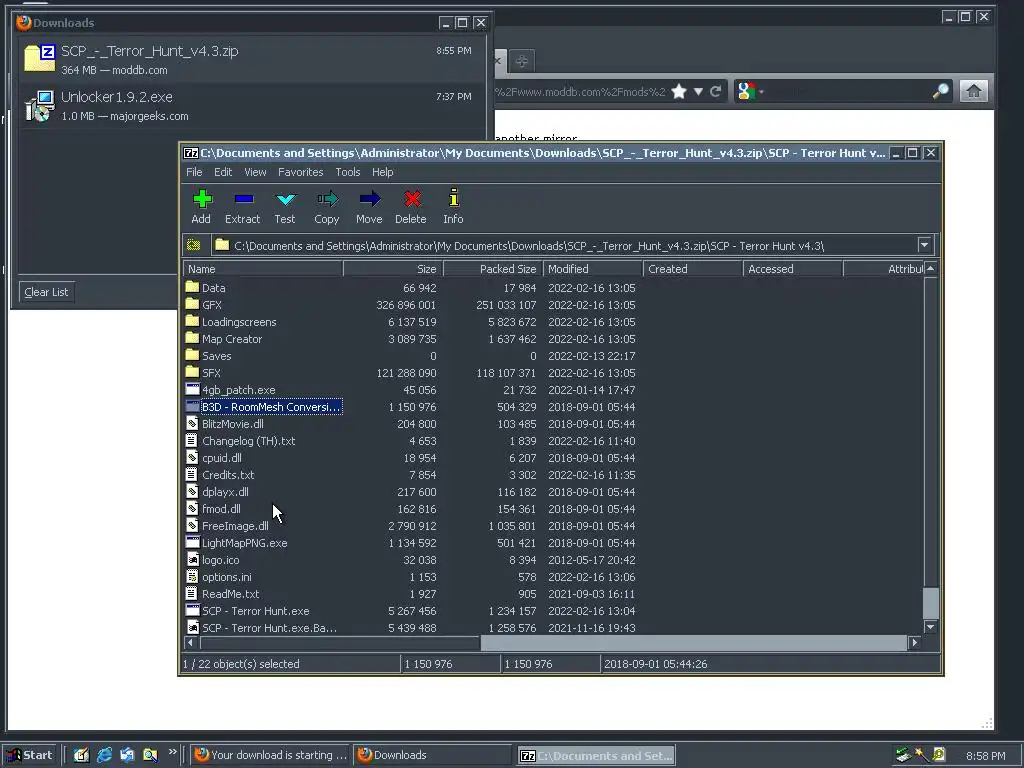The height and width of the screenshot is (768, 1024).
Task: Sort by Name column header
Action: click(x=263, y=269)
